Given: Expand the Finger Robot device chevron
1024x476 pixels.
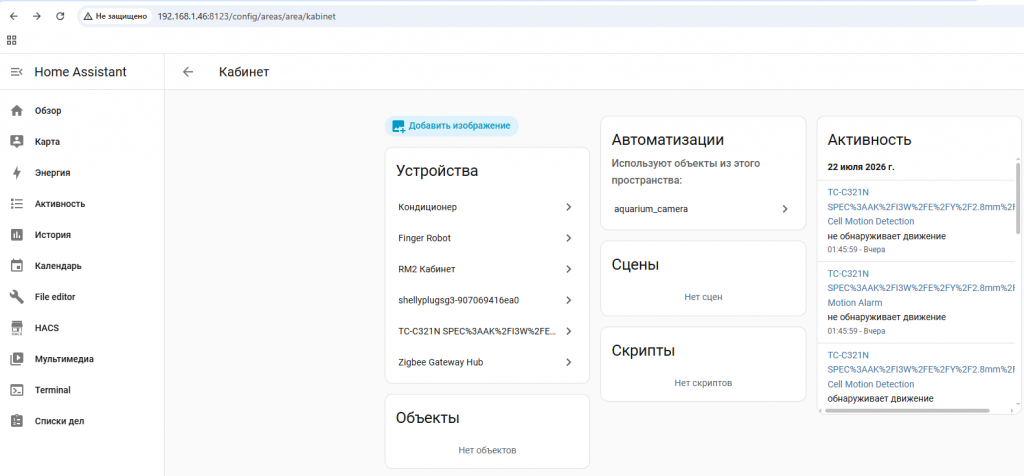Looking at the screenshot, I should point(568,238).
